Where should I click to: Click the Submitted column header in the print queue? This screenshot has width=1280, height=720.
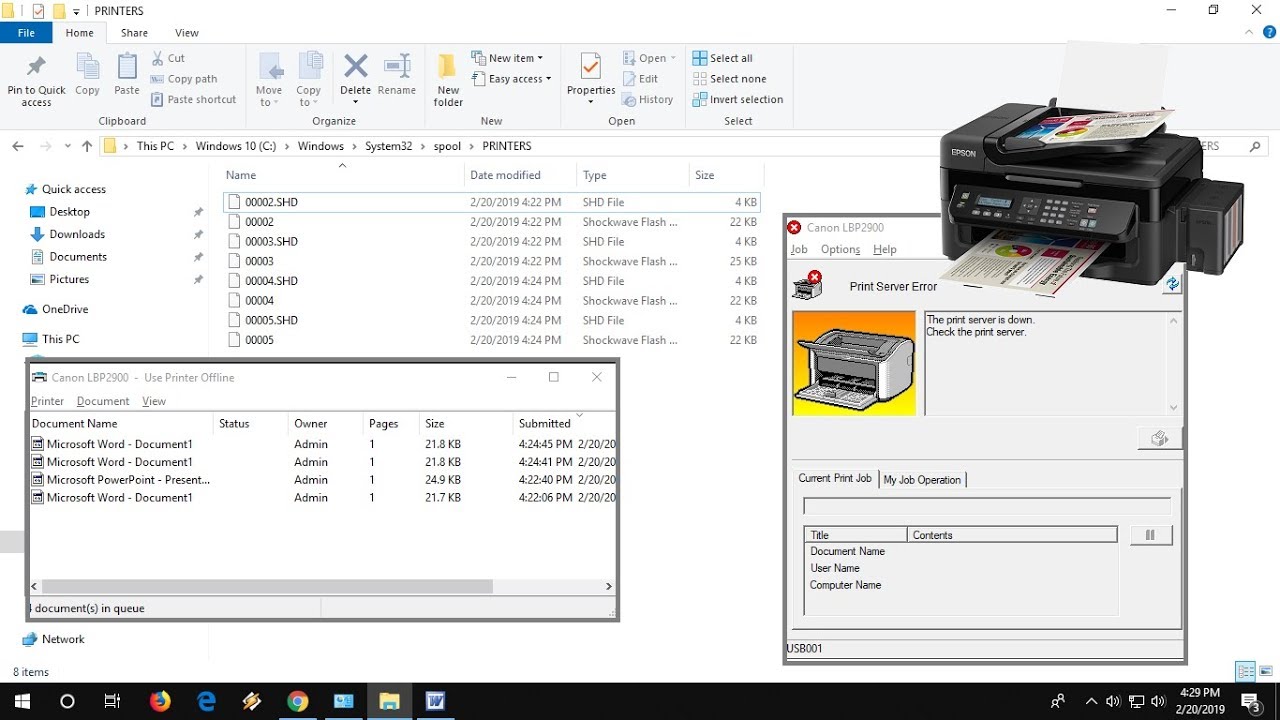pyautogui.click(x=545, y=424)
